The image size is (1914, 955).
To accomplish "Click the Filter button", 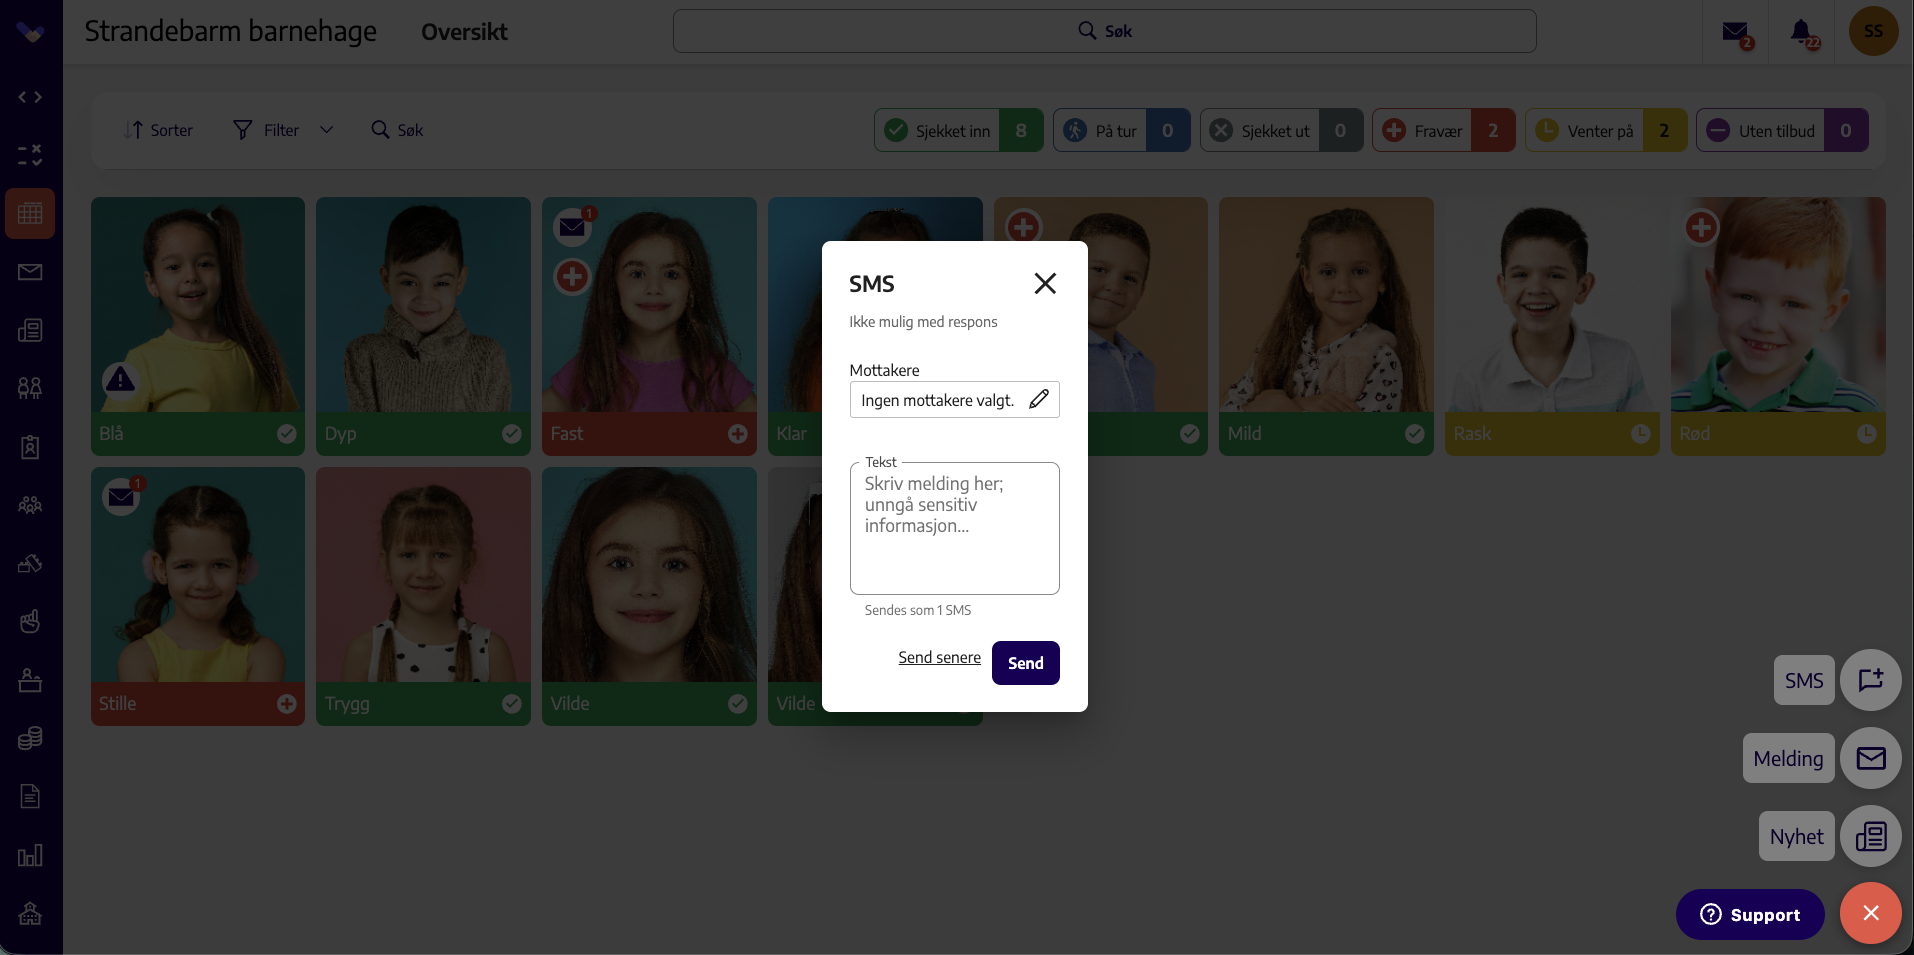I will tap(266, 130).
